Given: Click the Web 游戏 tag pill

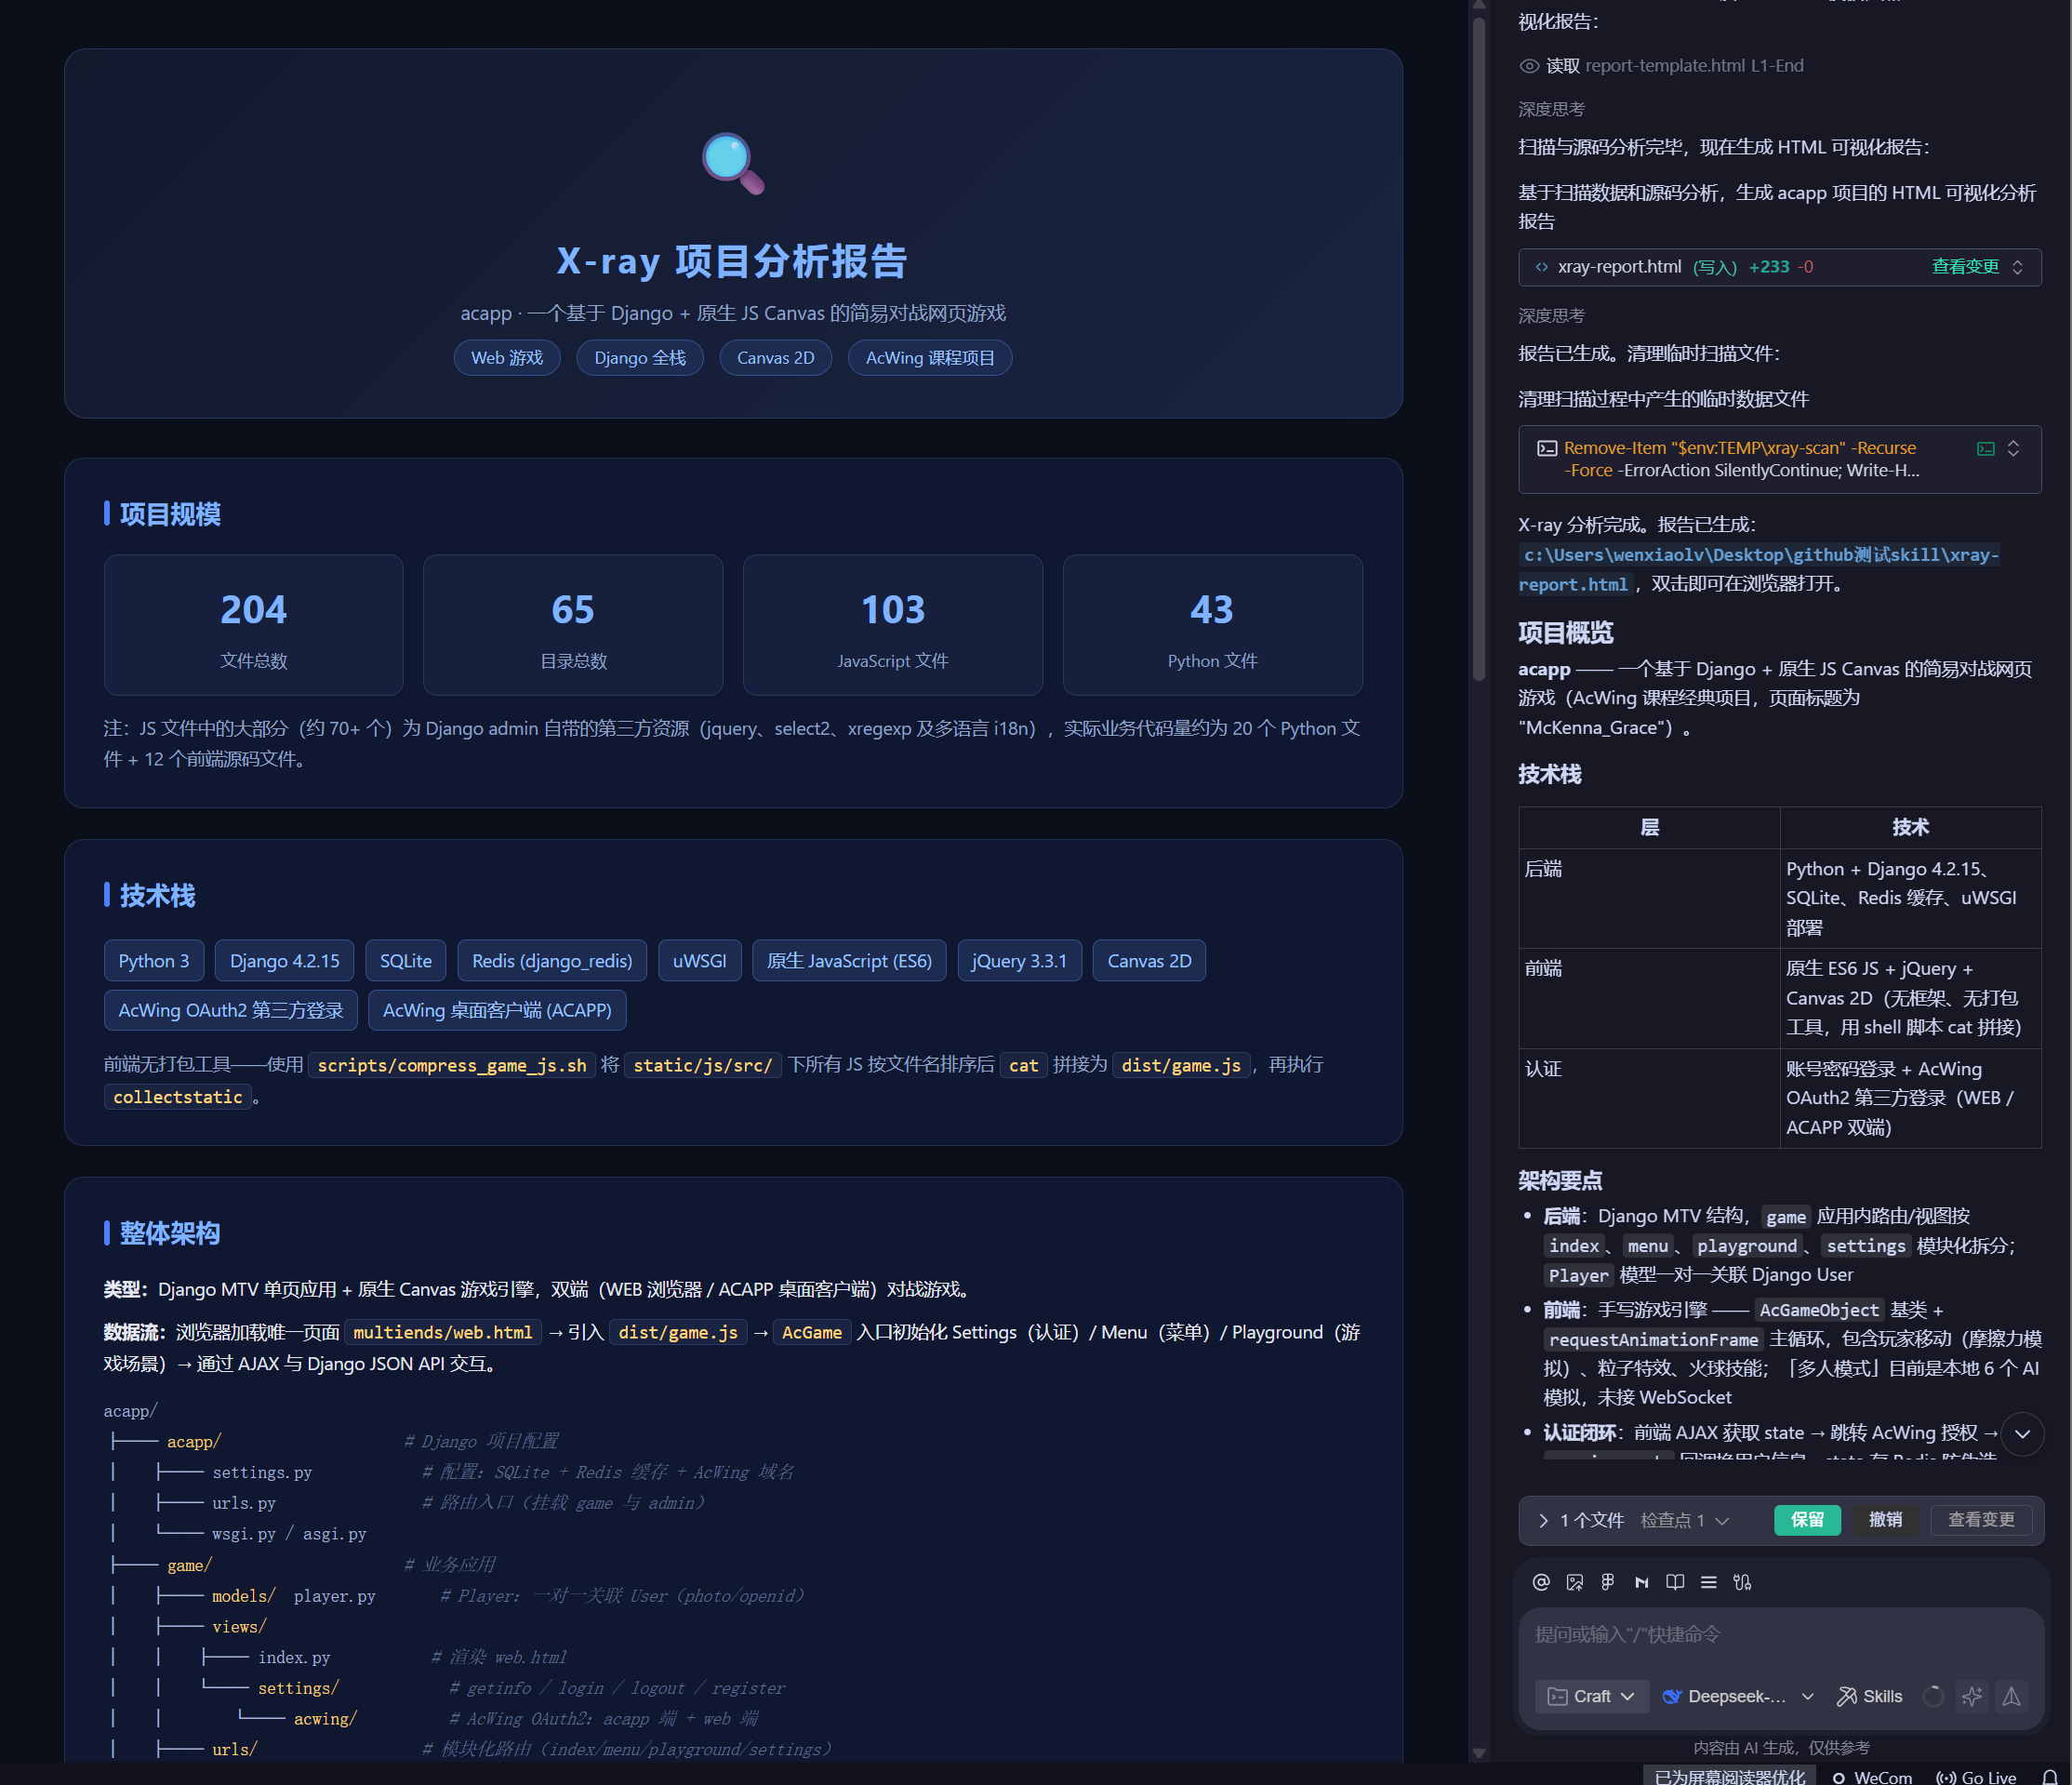Looking at the screenshot, I should (x=507, y=358).
